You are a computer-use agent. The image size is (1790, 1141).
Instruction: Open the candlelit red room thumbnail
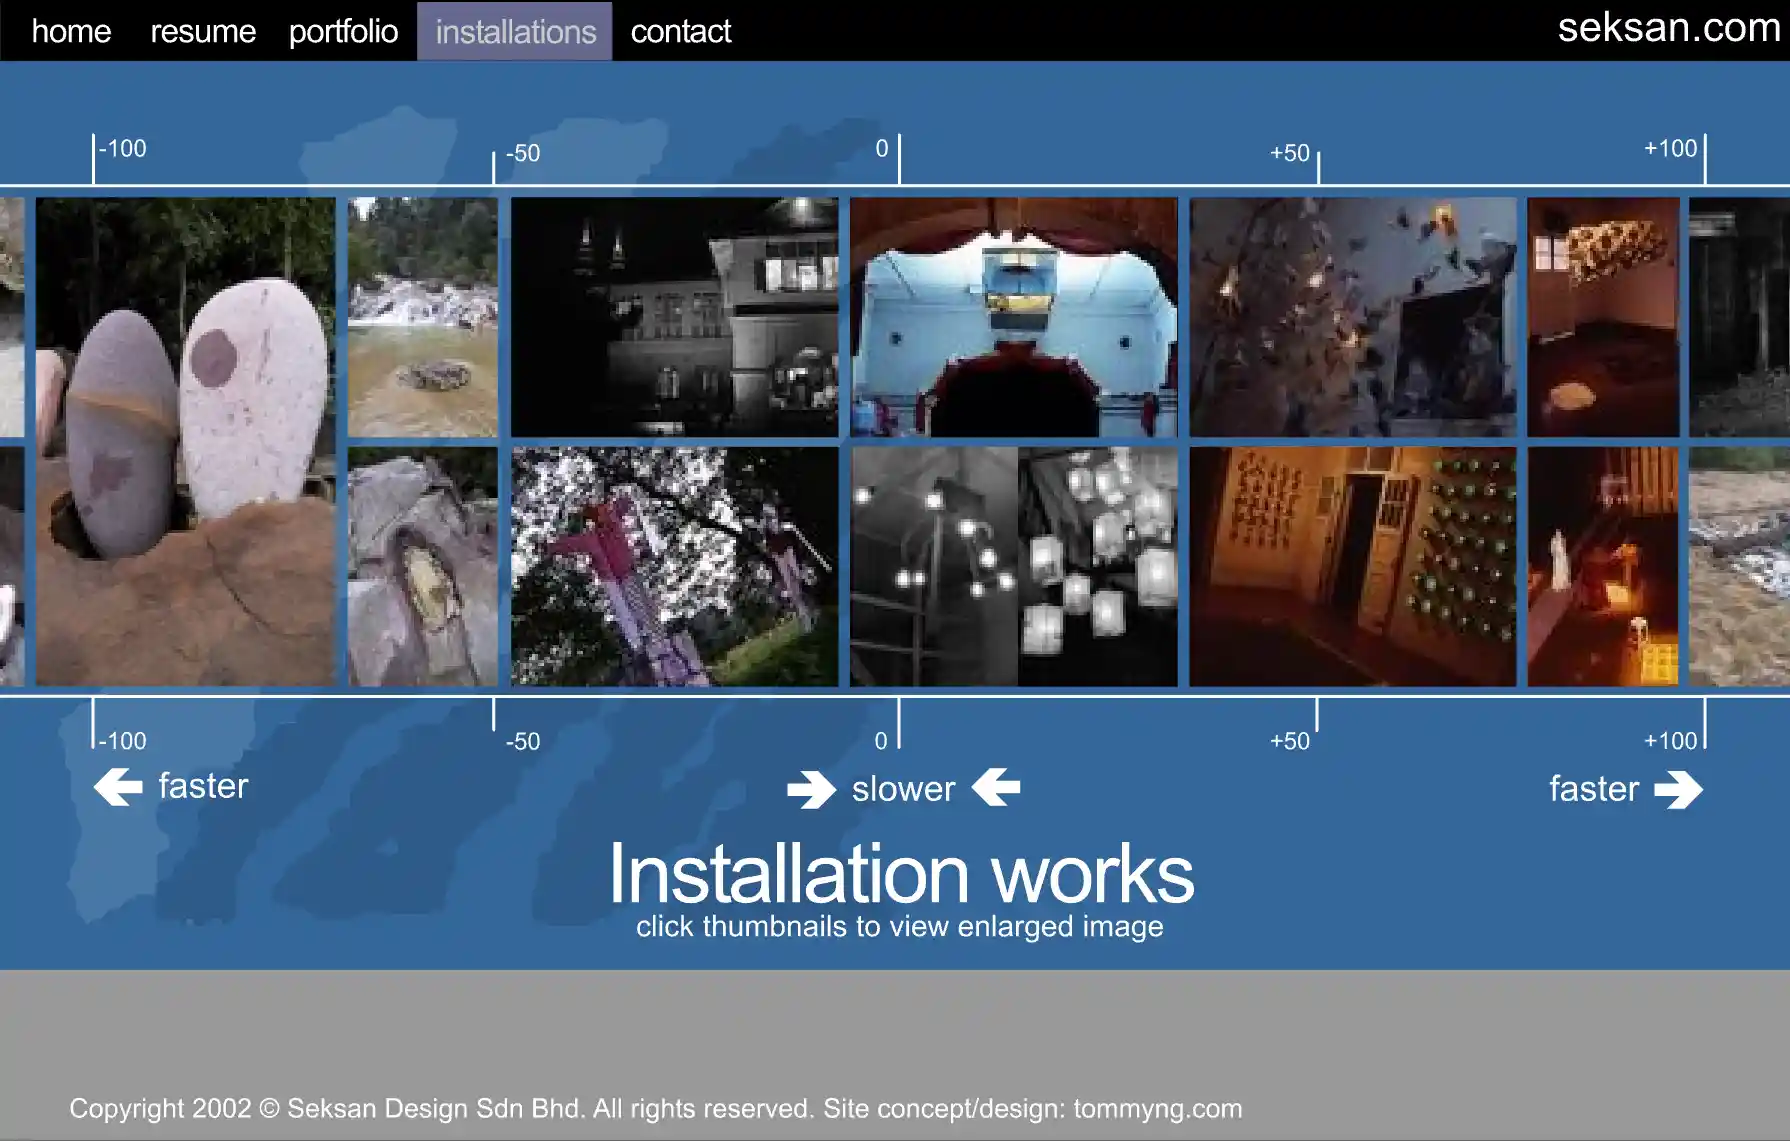[1604, 566]
